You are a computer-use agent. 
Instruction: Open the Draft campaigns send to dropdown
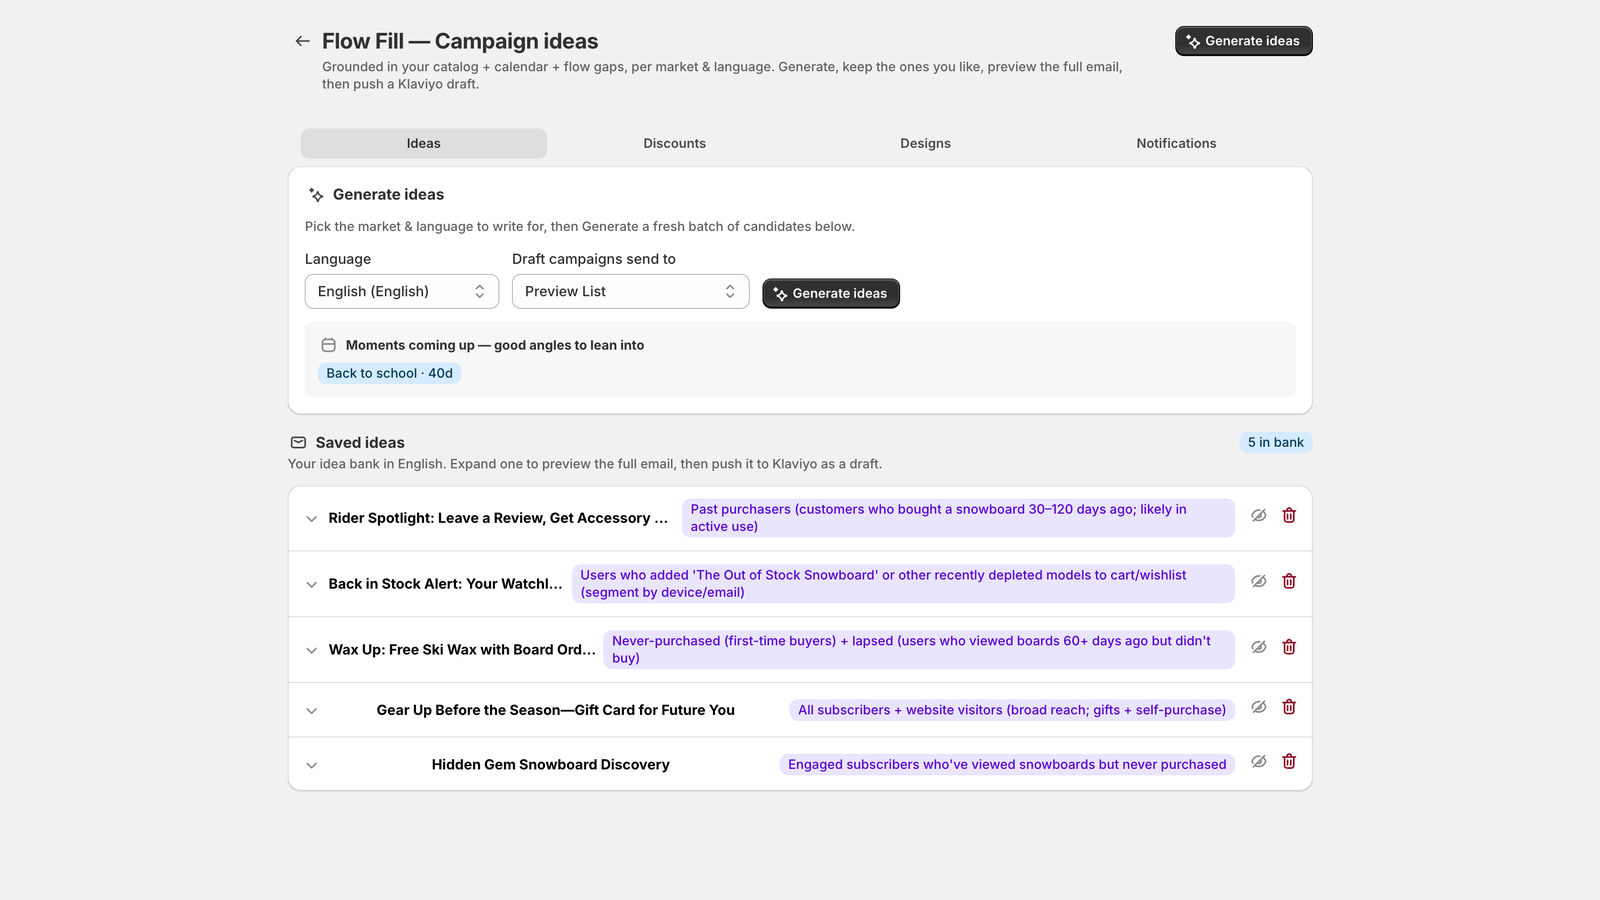tap(630, 291)
